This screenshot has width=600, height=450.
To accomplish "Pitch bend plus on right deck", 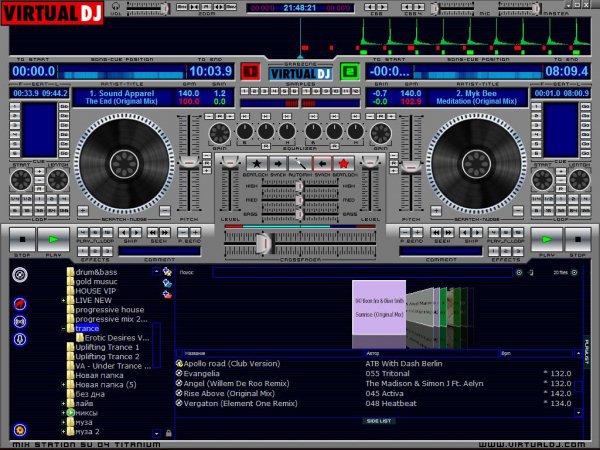I will tap(417, 232).
